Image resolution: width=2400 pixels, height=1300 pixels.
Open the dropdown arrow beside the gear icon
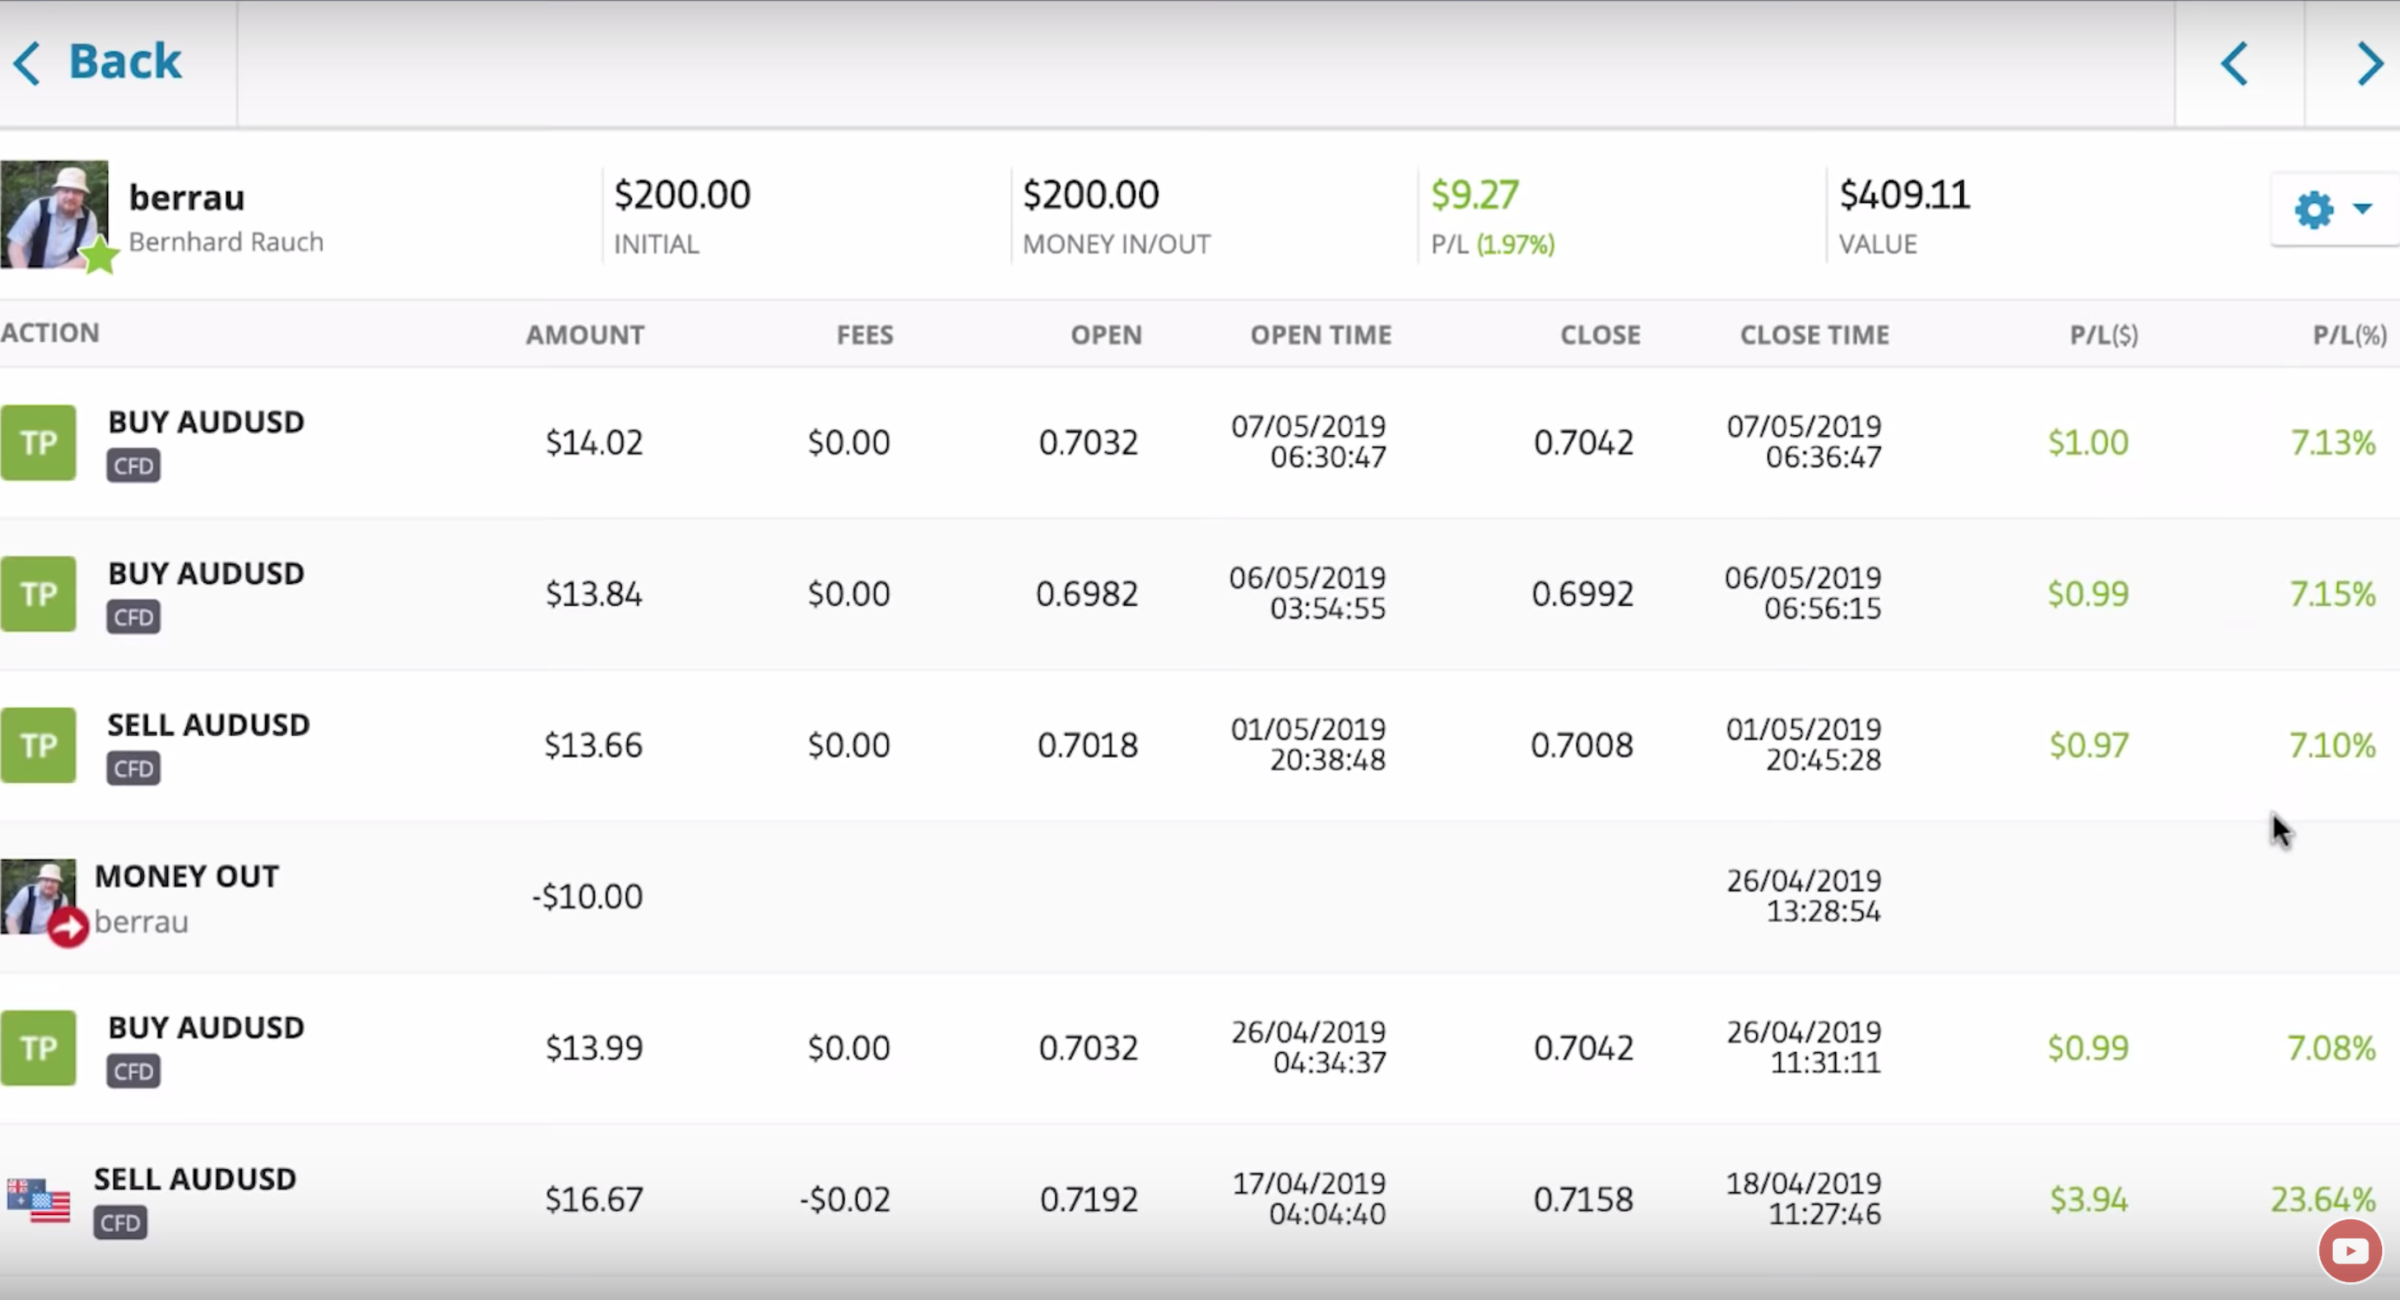tap(2363, 210)
